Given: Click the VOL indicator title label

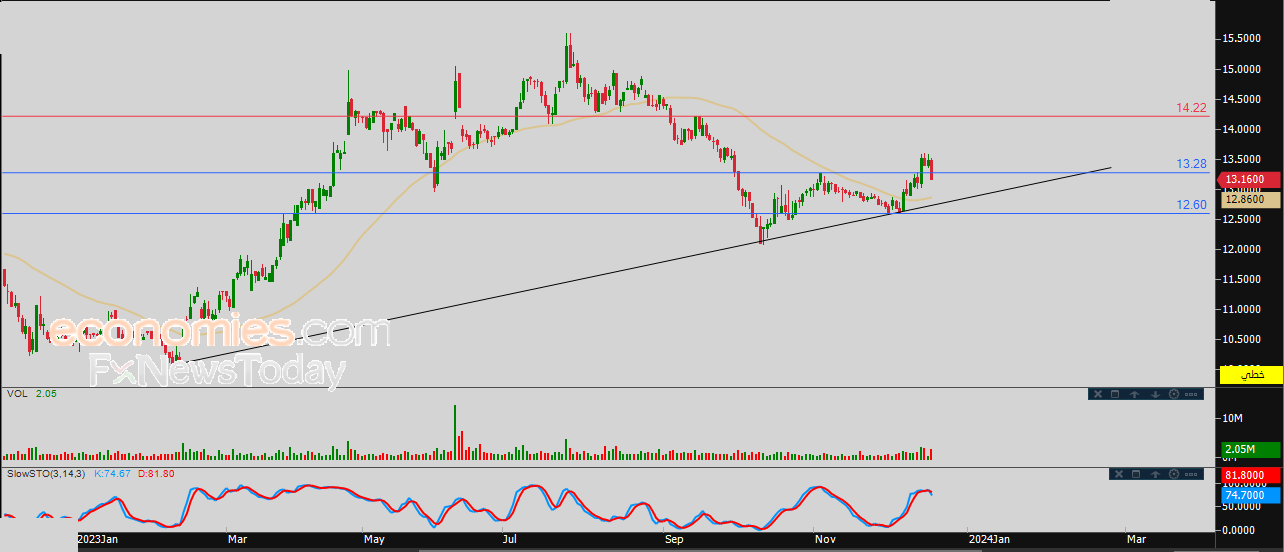Looking at the screenshot, I should (x=16, y=394).
